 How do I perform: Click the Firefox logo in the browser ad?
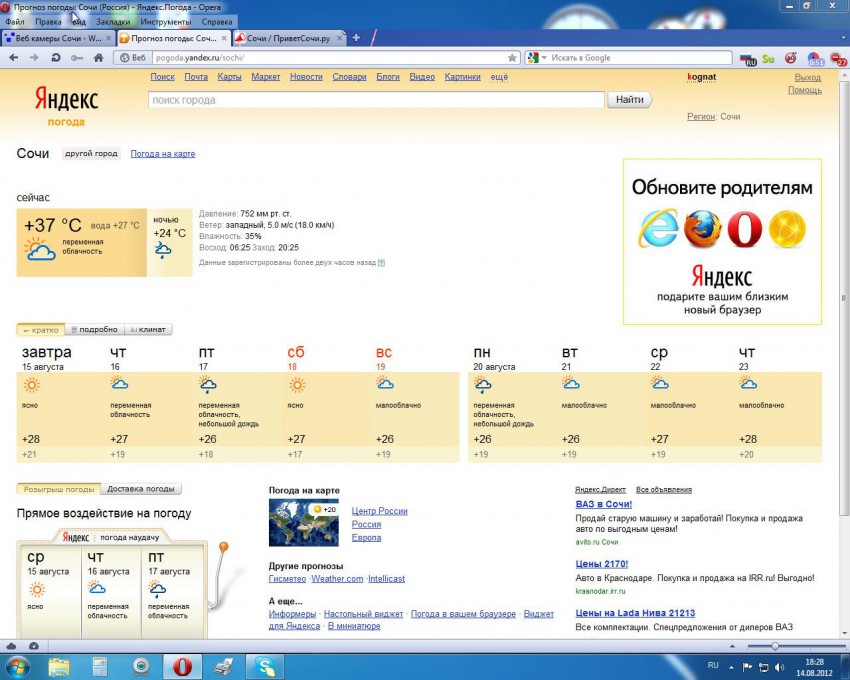pos(702,229)
